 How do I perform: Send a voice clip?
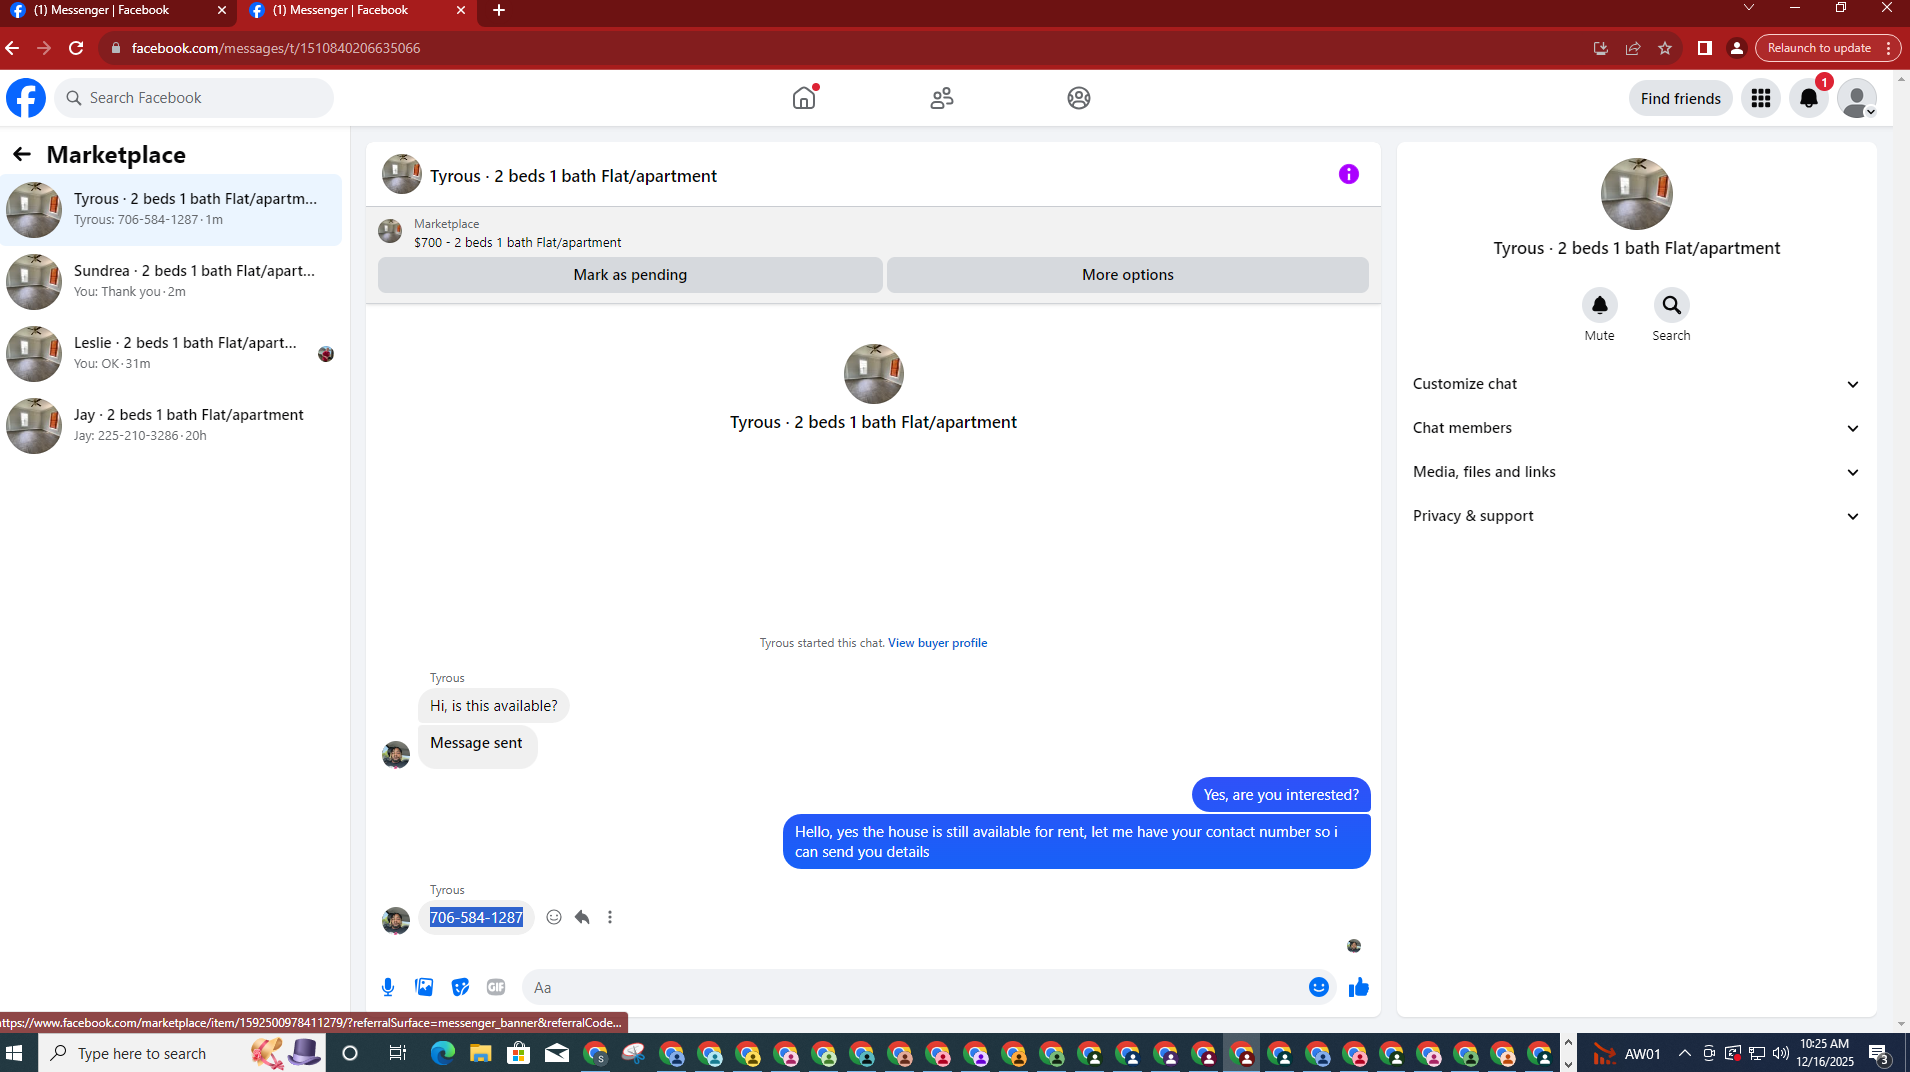point(388,987)
